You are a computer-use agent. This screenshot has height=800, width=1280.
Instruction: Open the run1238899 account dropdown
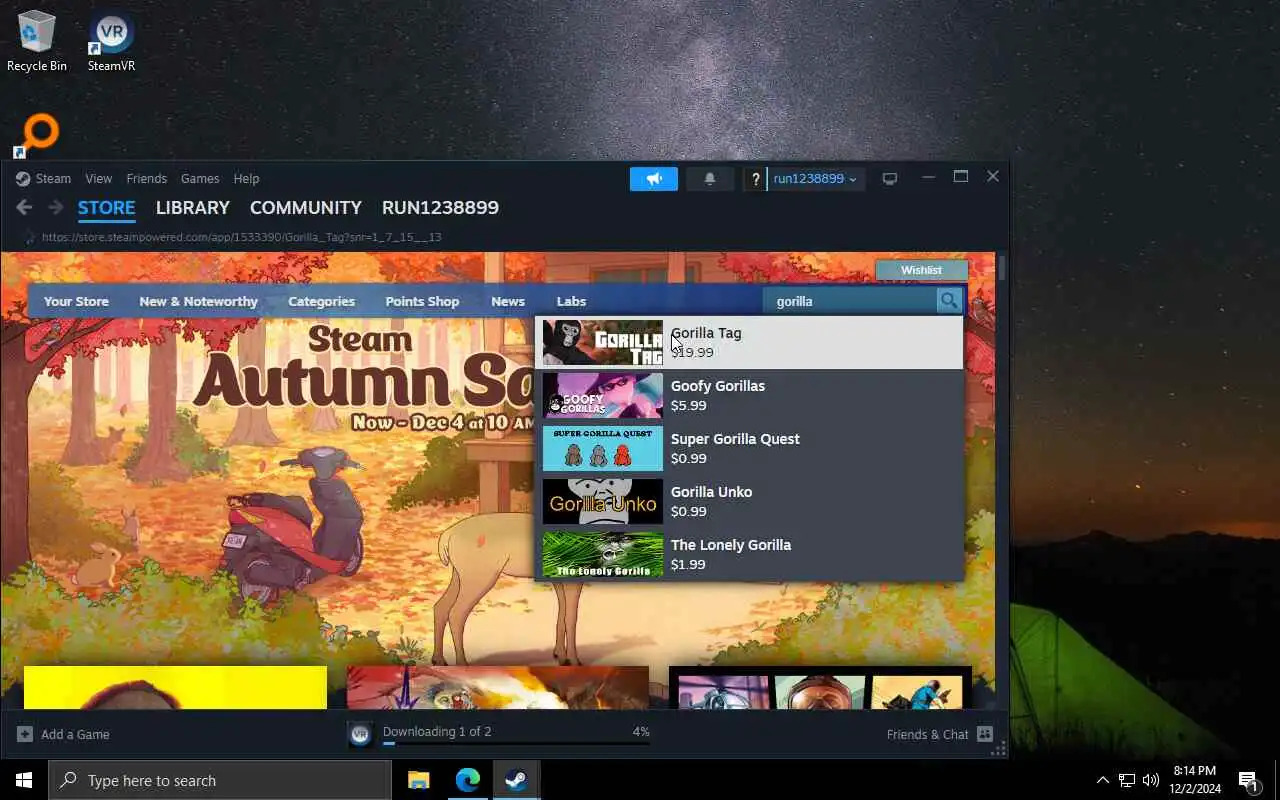click(x=815, y=178)
